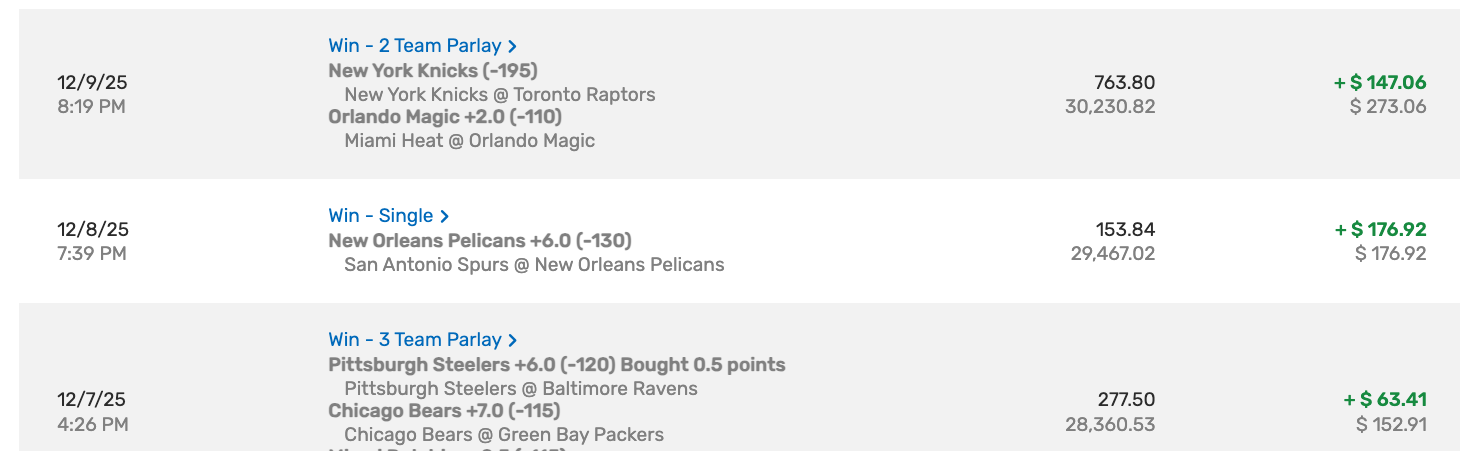
Task: Select New Orleans Pelicans +6.0 (-130) pick
Action: 479,241
